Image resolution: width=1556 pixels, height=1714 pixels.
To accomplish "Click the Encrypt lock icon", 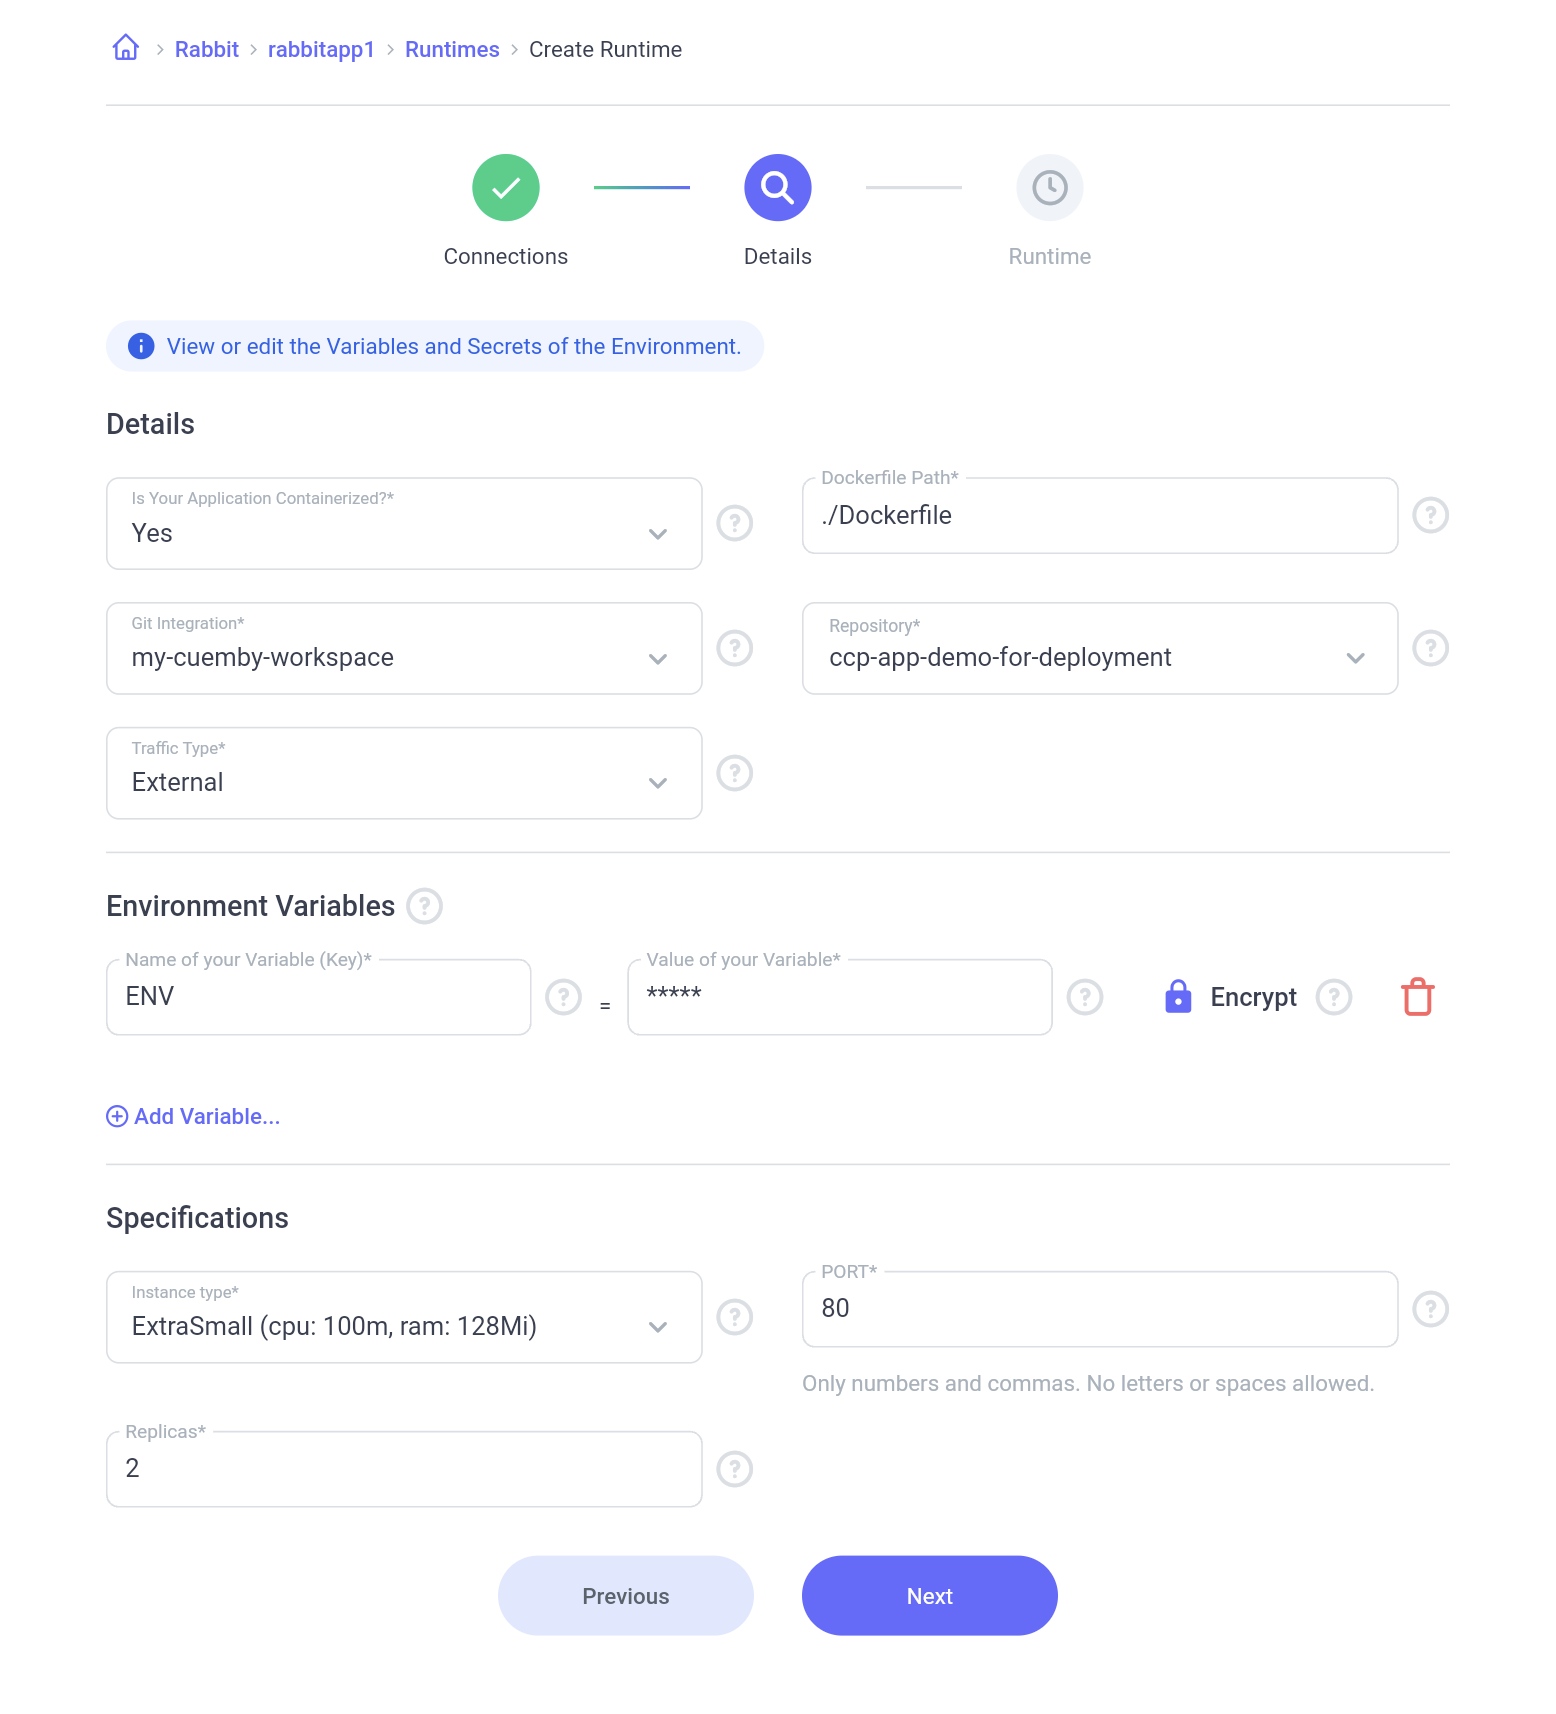I will [1178, 996].
